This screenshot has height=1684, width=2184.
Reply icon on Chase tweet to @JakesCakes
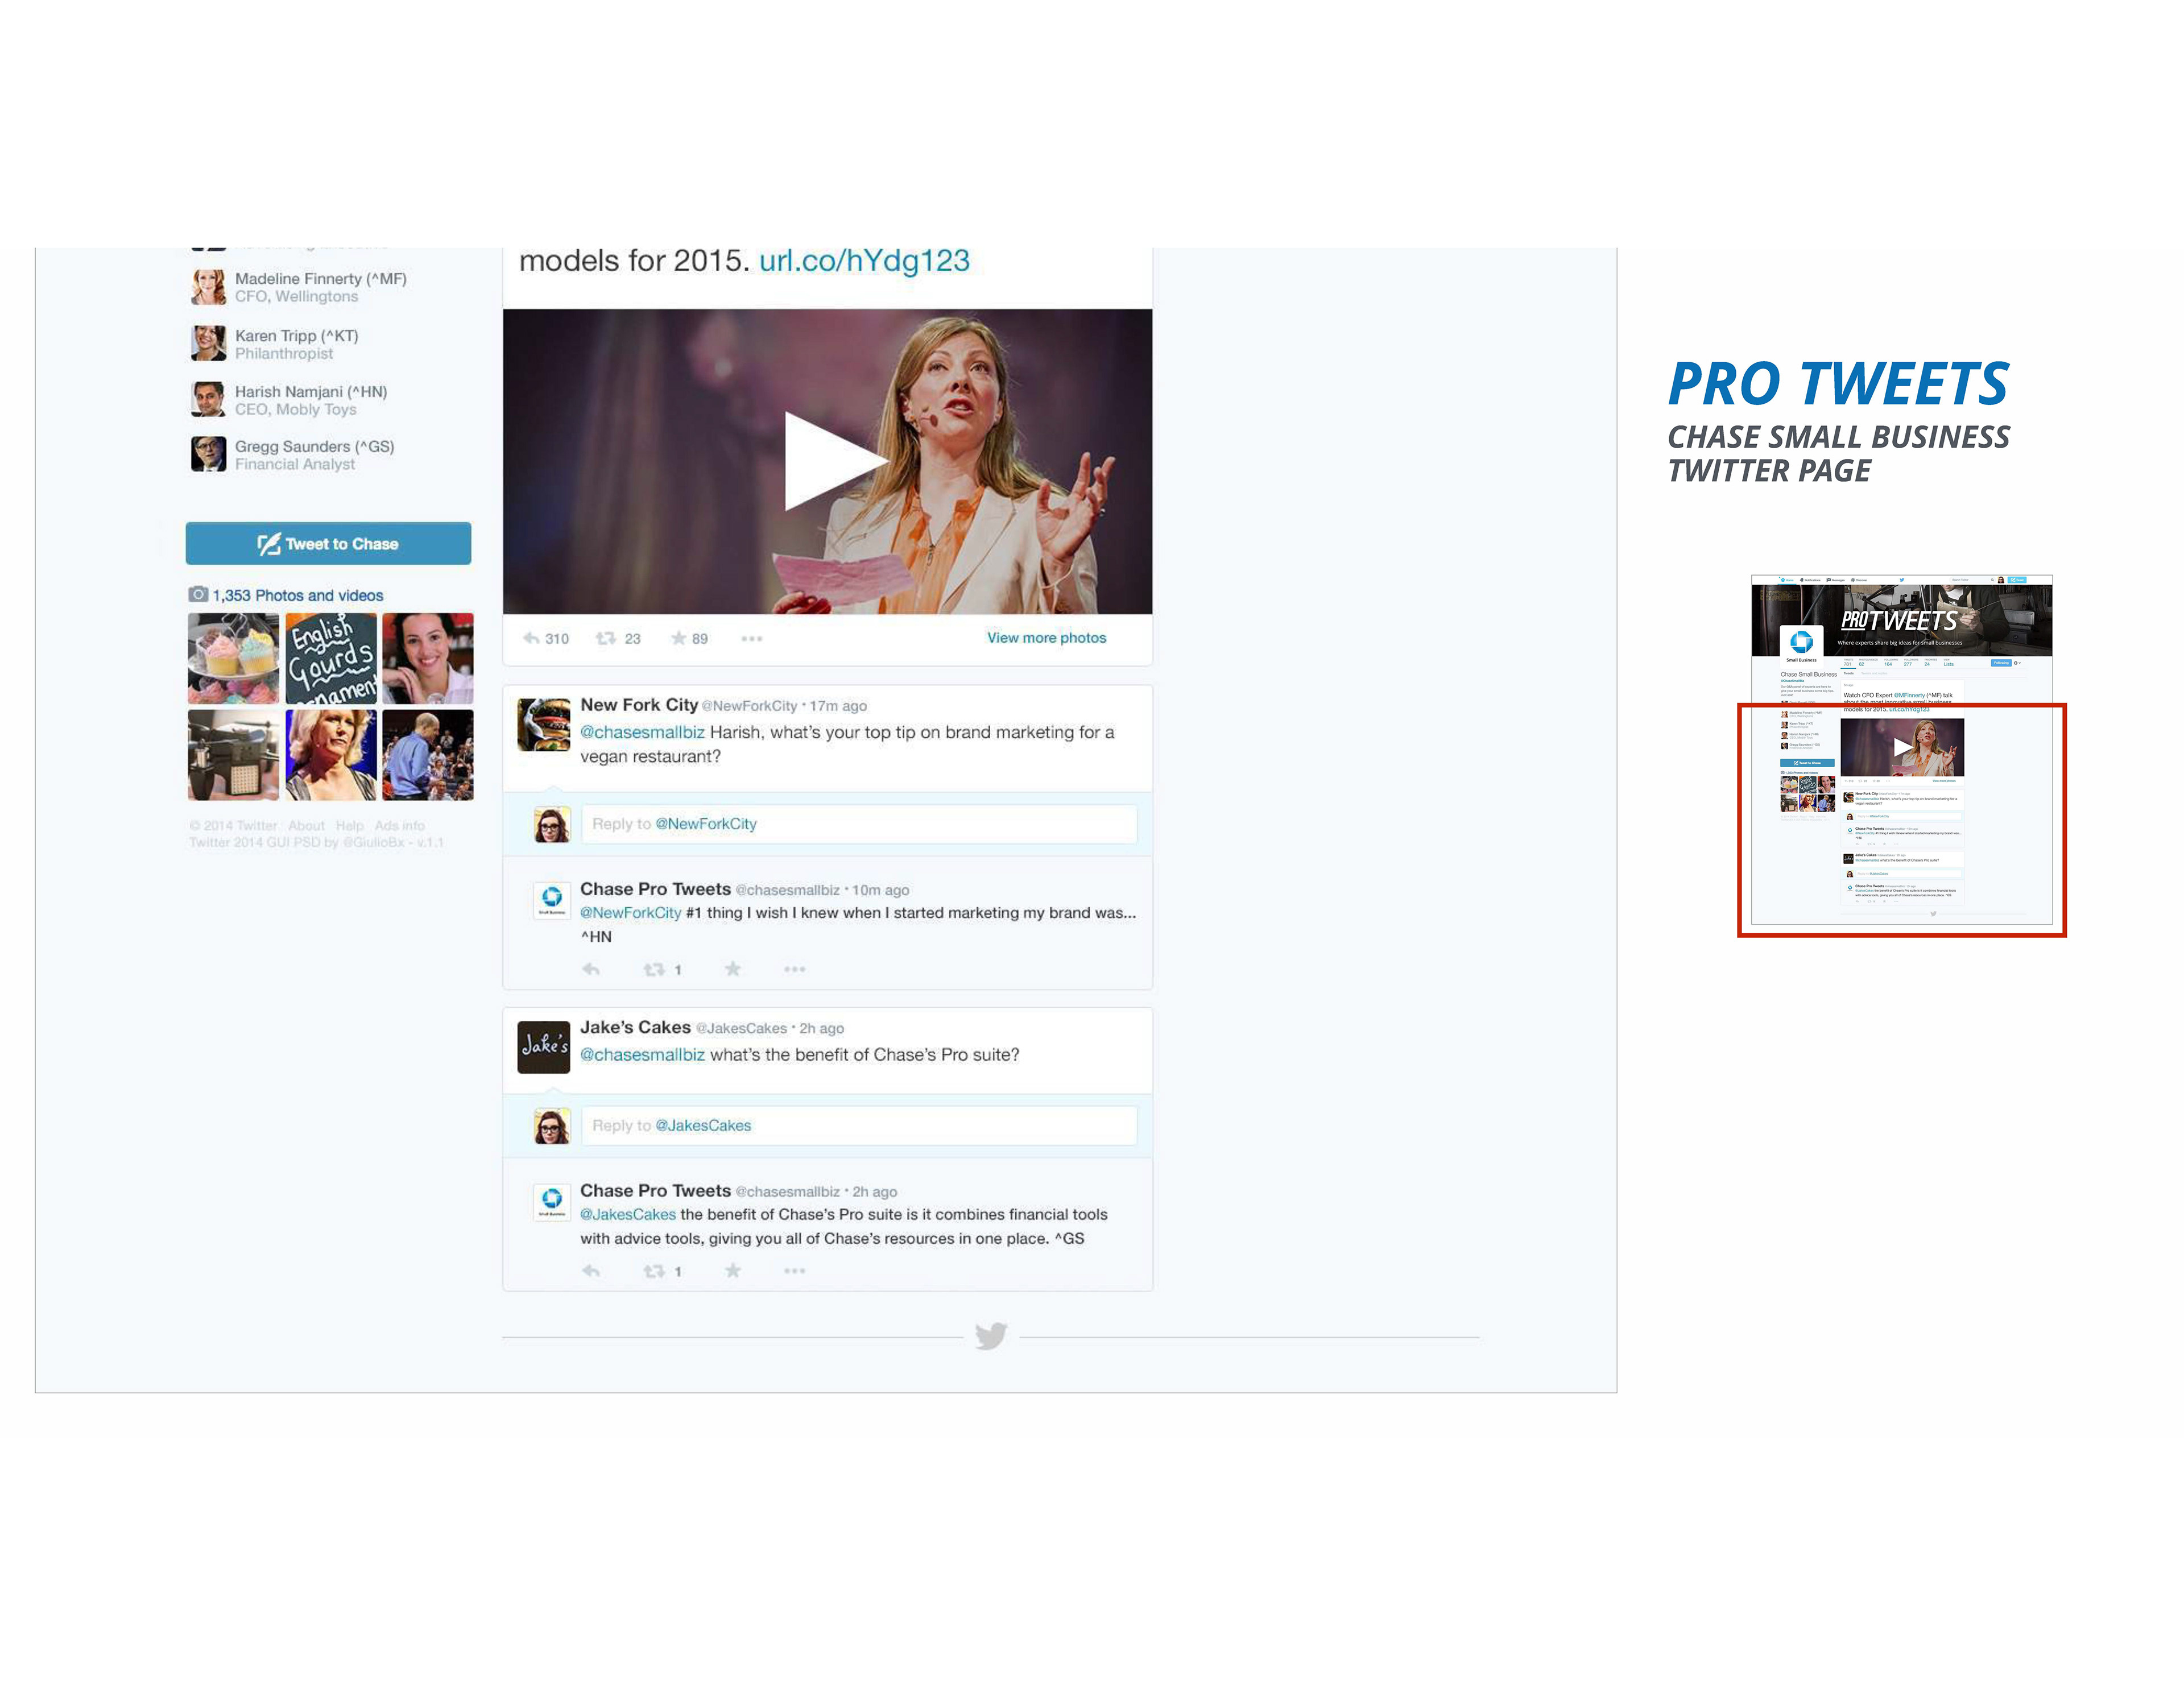[x=591, y=1271]
